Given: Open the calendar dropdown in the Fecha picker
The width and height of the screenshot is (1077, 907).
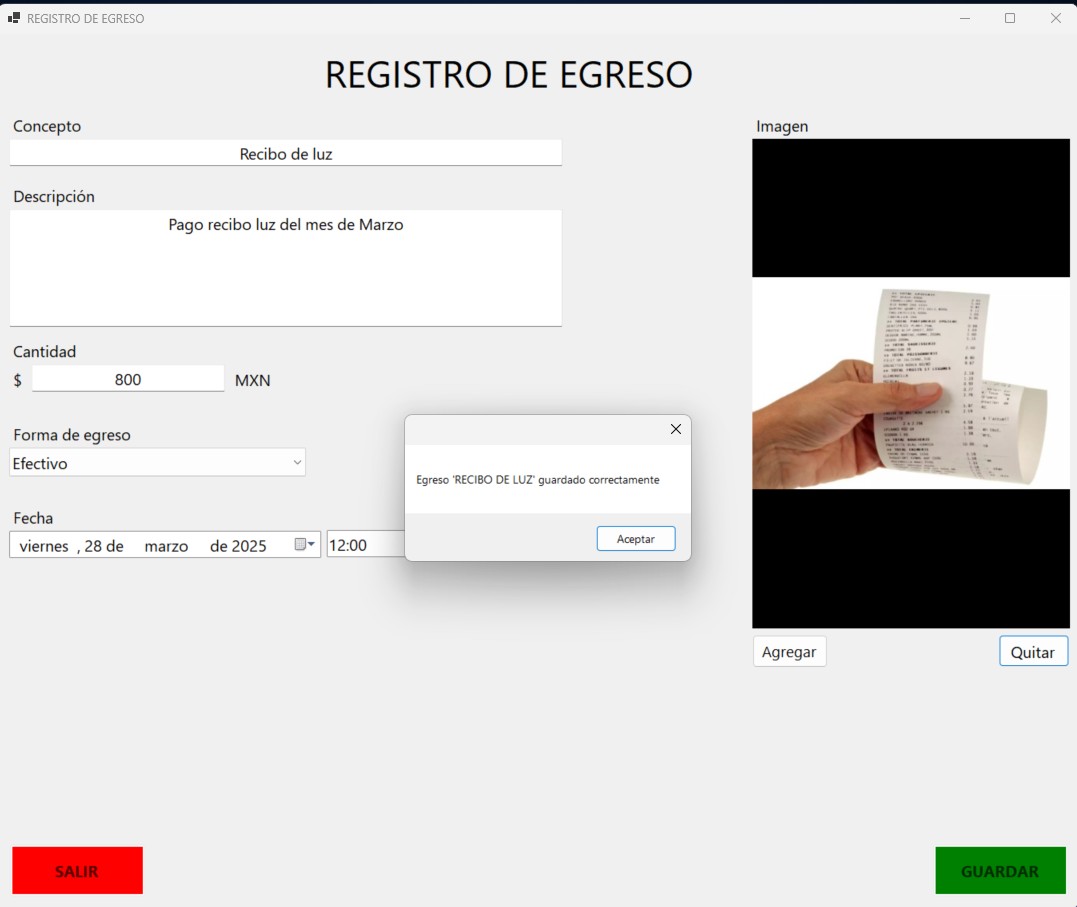Looking at the screenshot, I should click(x=305, y=545).
